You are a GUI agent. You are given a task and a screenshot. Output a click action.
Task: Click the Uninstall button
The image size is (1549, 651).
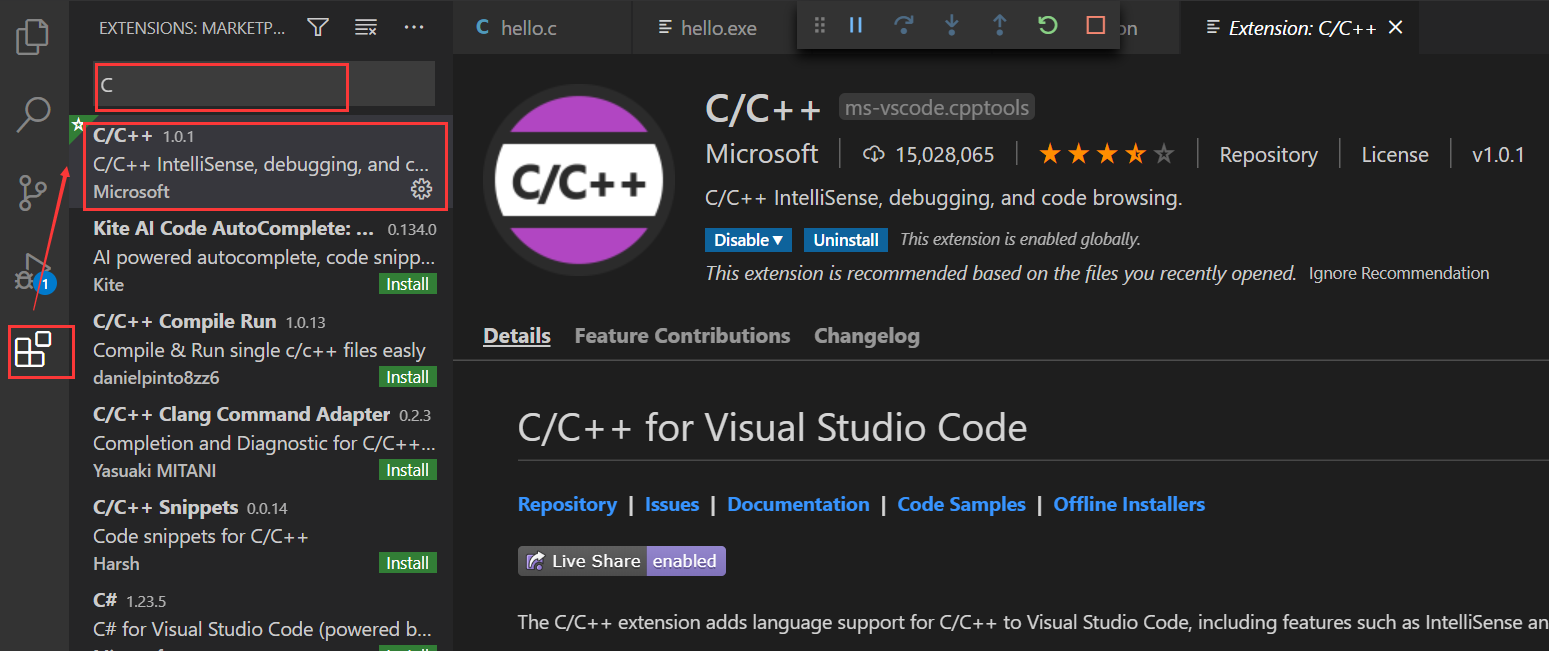846,240
